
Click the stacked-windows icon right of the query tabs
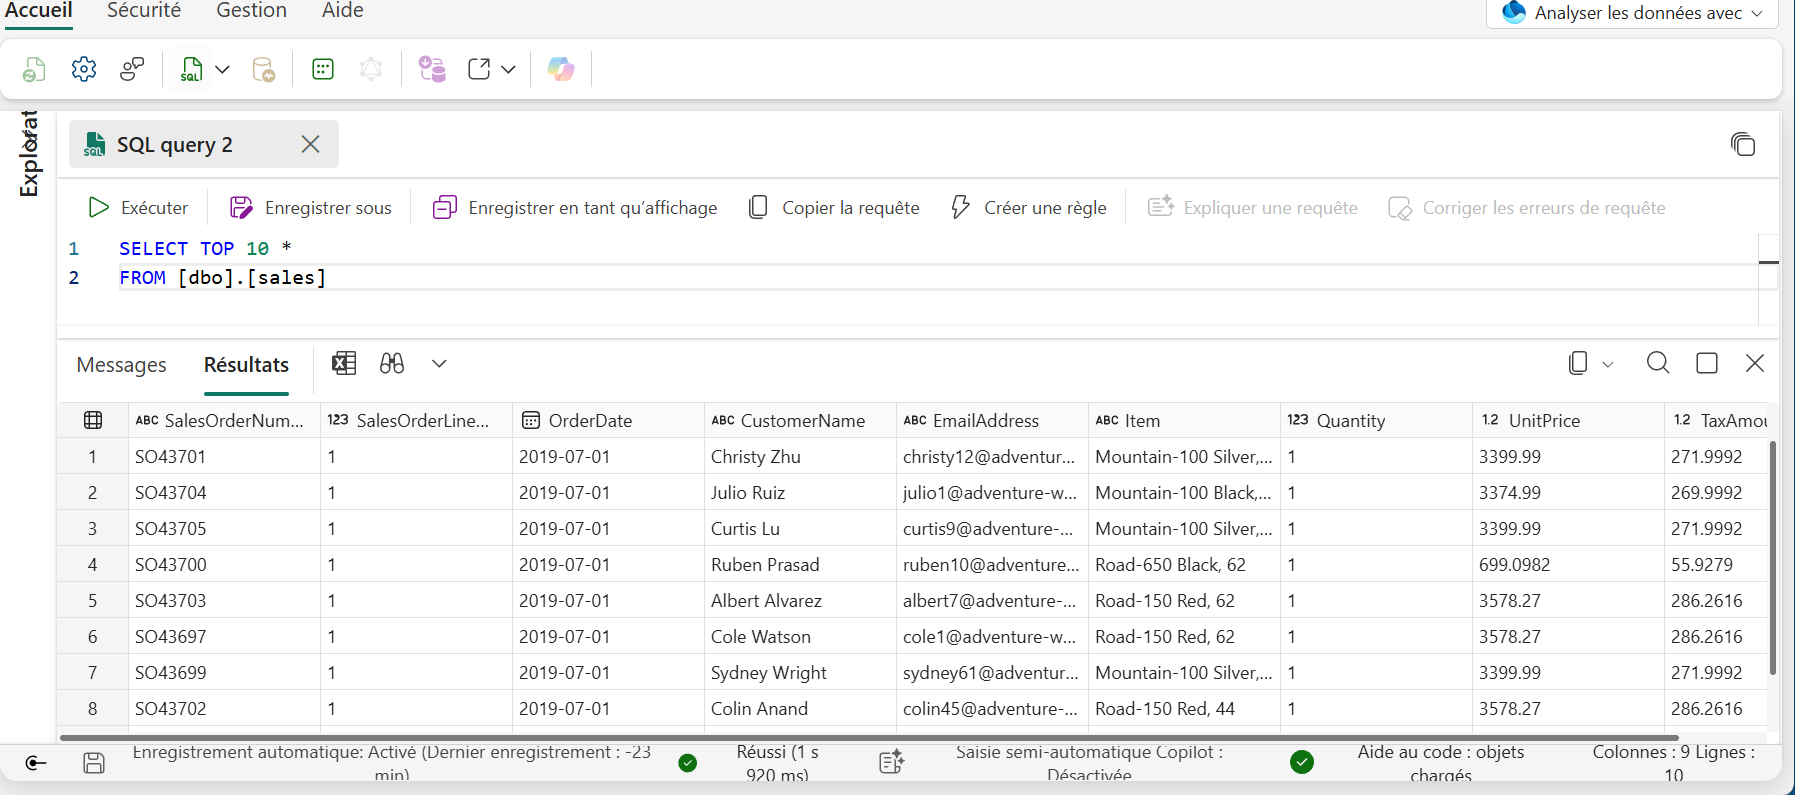(1743, 145)
